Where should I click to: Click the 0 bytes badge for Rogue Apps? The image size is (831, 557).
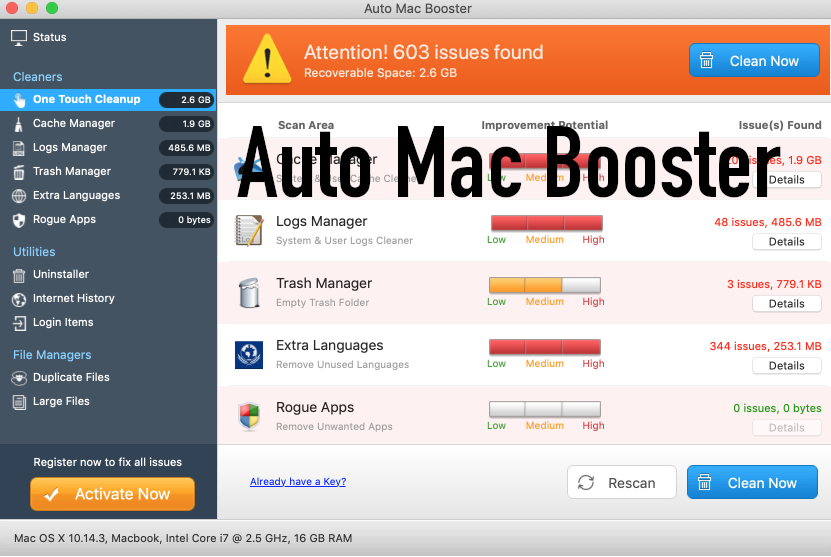click(x=187, y=220)
